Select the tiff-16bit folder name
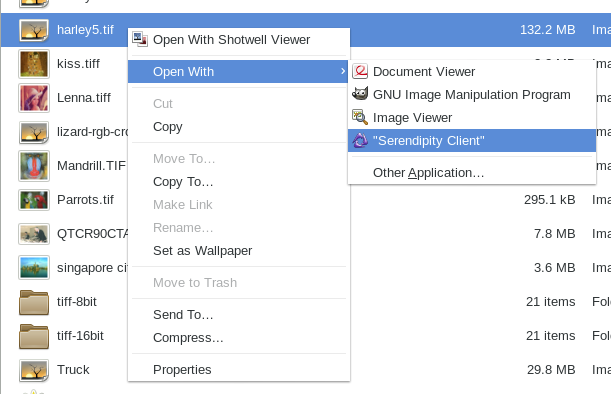Image resolution: width=611 pixels, height=394 pixels. coord(80,336)
